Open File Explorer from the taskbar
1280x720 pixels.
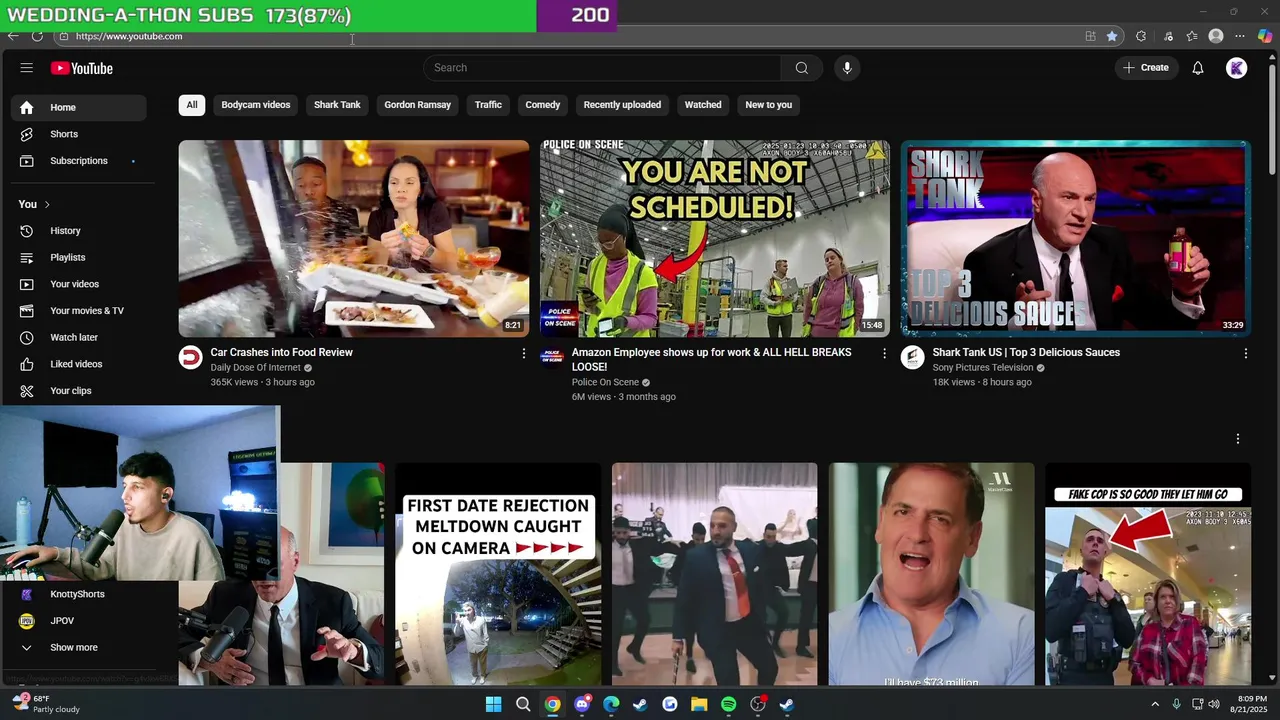tap(699, 704)
